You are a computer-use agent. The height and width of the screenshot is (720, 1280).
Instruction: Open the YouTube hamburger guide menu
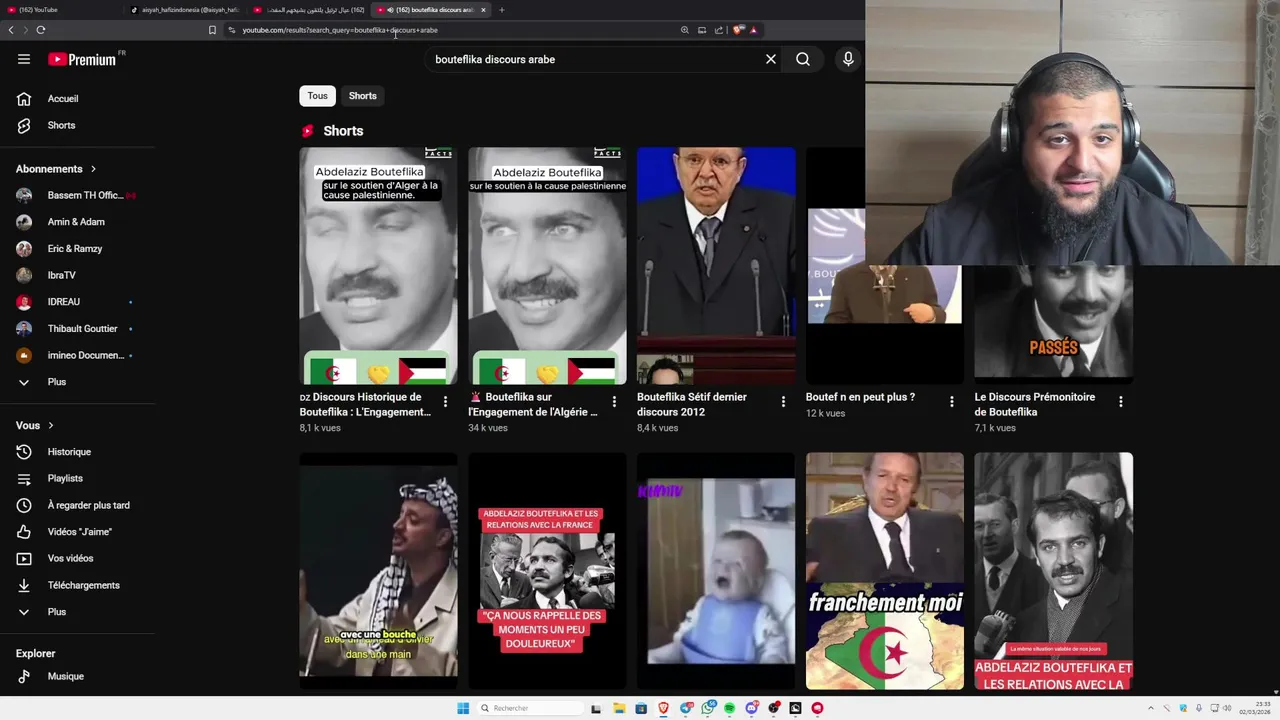(x=24, y=59)
